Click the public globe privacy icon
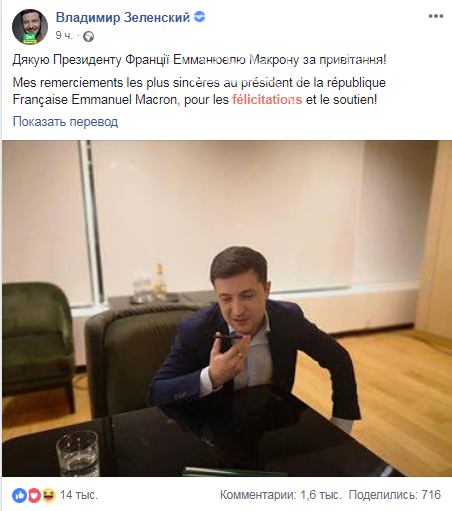452x511 pixels. click(x=88, y=36)
